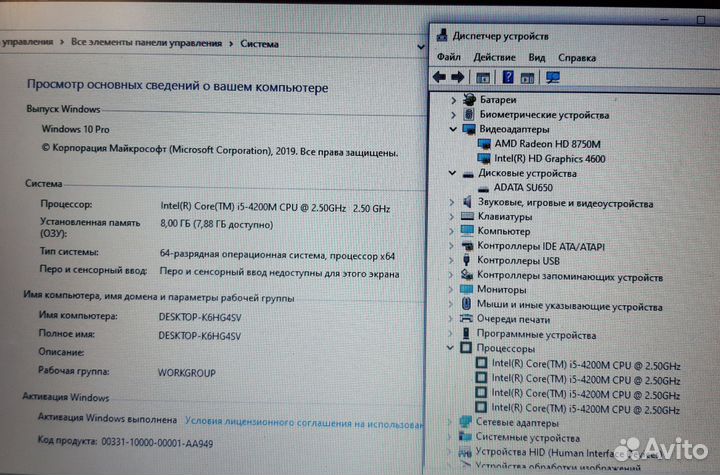Click the Back arrow in Device Manager toolbar
This screenshot has height=475, width=720.
pos(439,77)
